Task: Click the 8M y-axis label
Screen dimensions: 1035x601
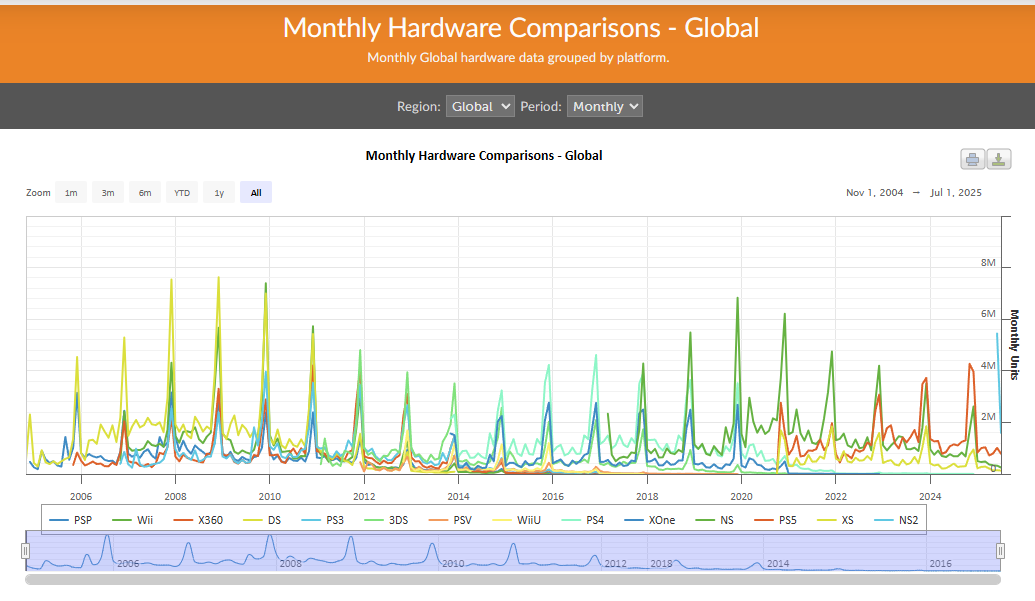Action: coord(988,263)
